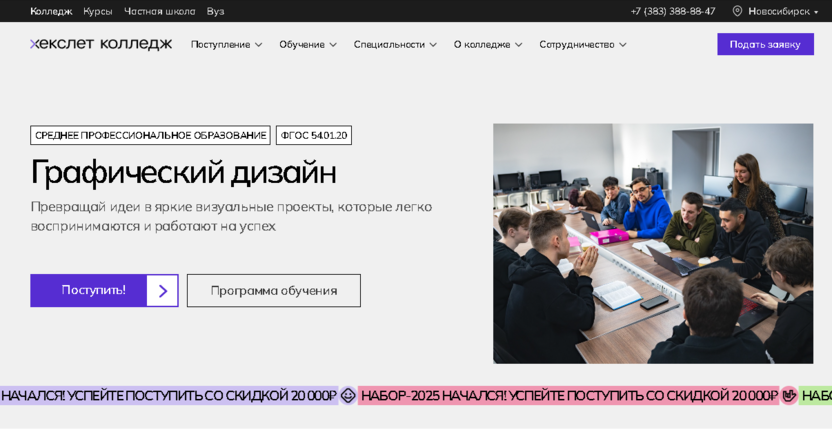This screenshot has height=439, width=832.
Task: Click the location pin icon beside Новосибирск
Action: click(737, 11)
